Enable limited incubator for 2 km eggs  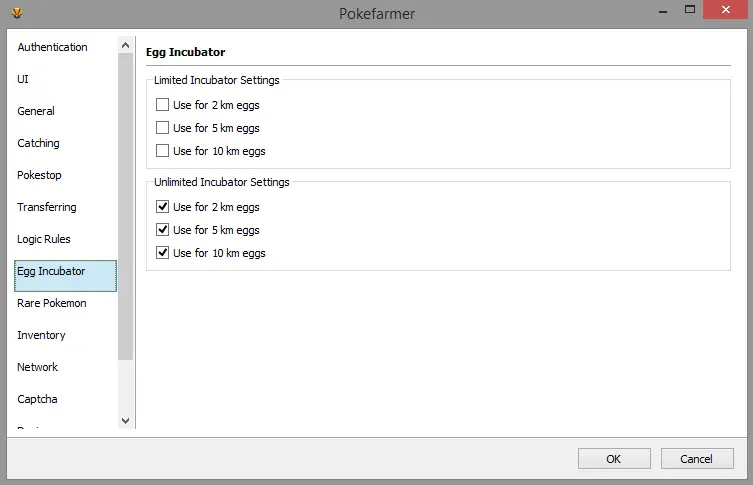click(x=162, y=105)
